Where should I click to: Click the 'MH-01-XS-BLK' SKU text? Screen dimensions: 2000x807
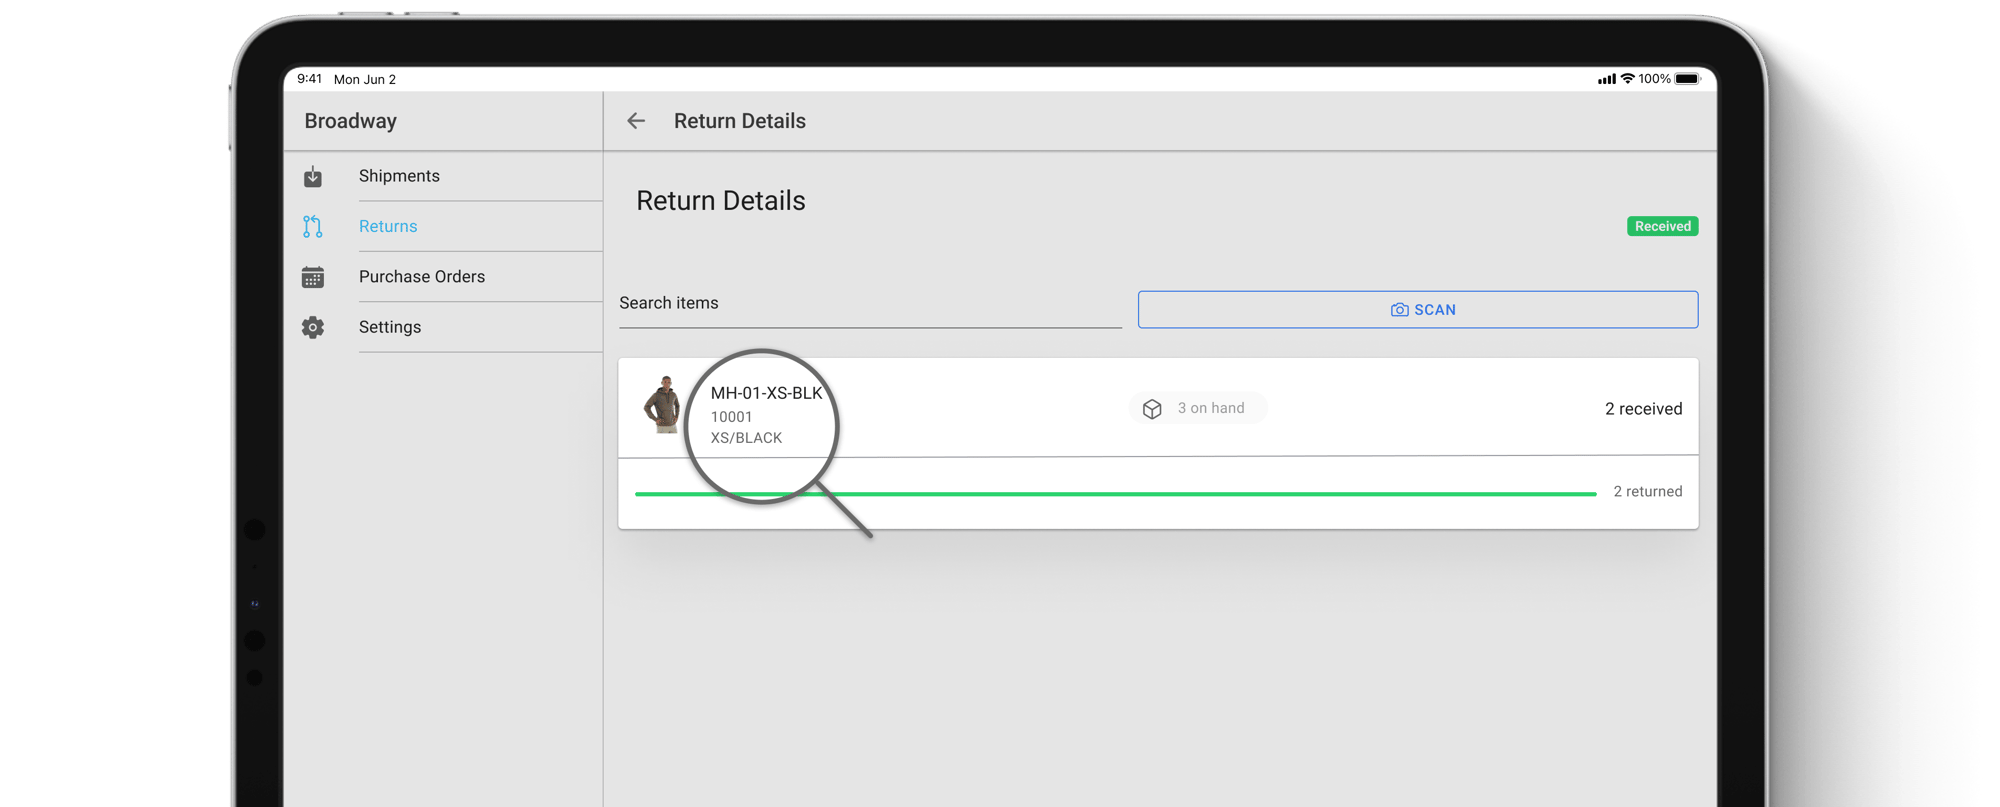[x=766, y=393]
